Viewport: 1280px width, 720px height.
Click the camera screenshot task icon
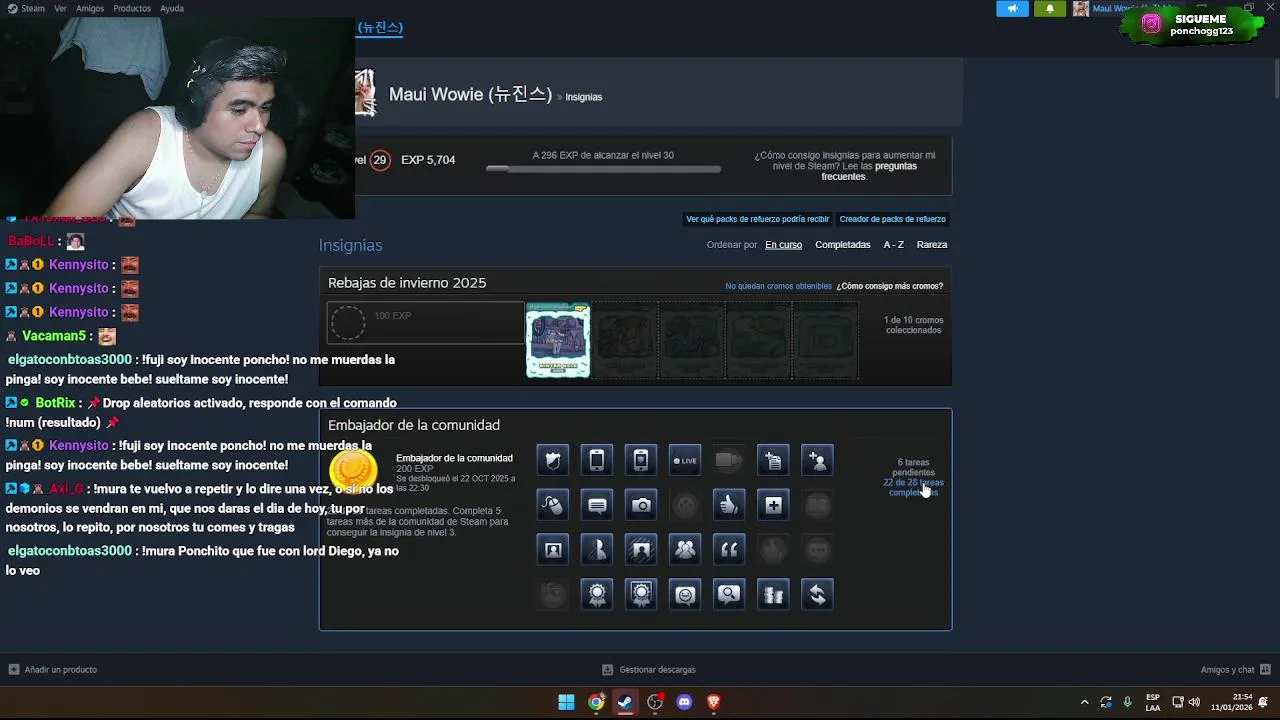[x=641, y=505]
